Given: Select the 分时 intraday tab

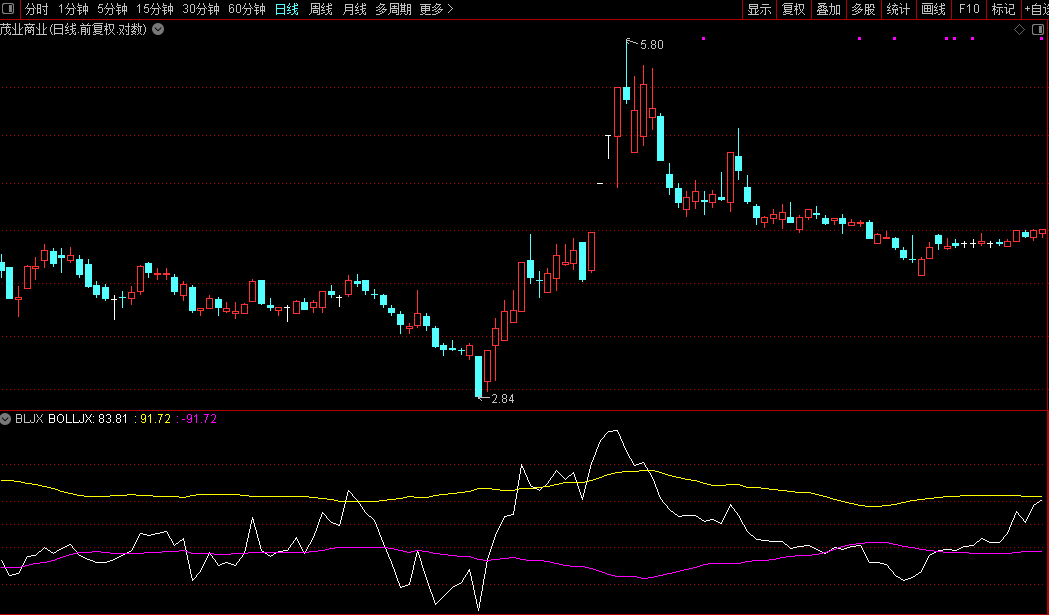Looking at the screenshot, I should coord(36,10).
